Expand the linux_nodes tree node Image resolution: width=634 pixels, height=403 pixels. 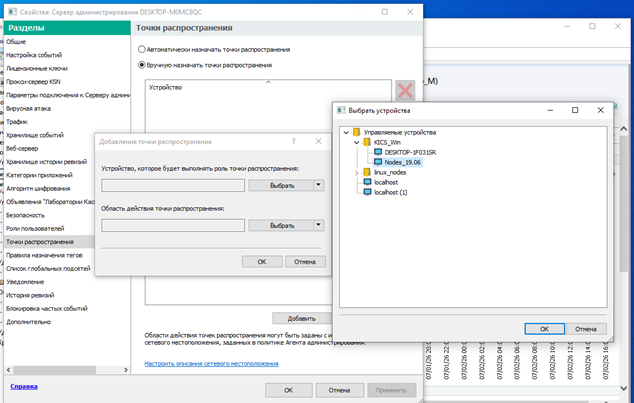tap(357, 173)
